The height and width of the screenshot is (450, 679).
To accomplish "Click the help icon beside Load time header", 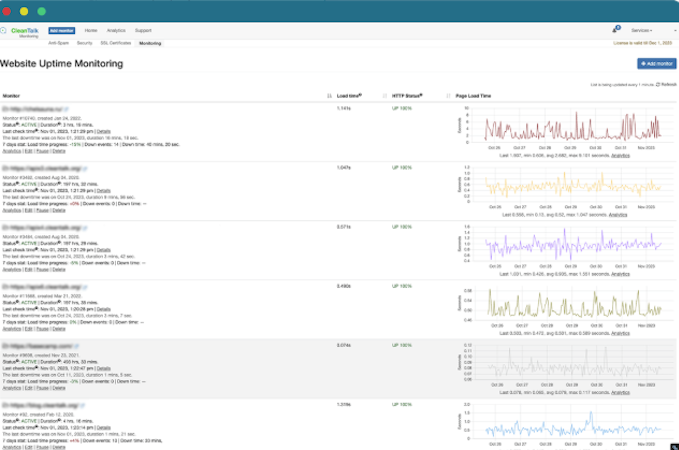I will tap(360, 94).
